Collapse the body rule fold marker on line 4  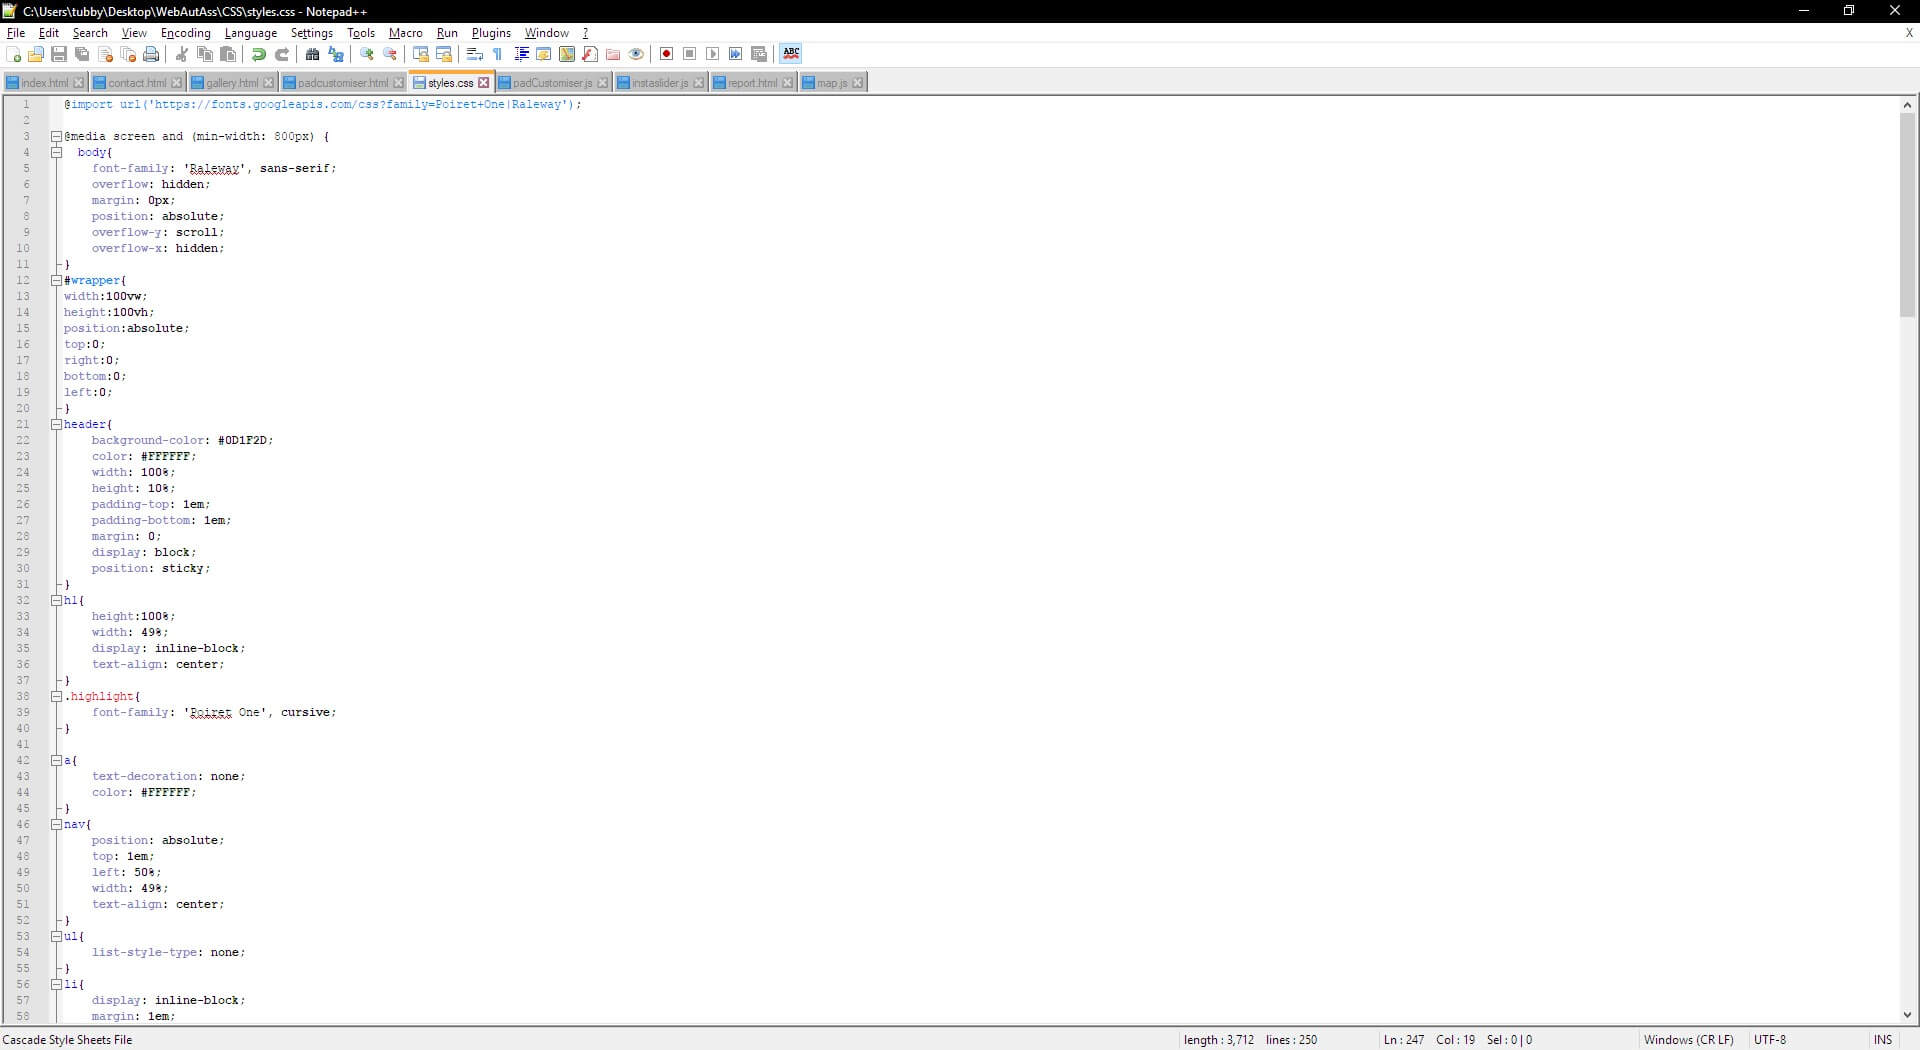click(x=57, y=153)
